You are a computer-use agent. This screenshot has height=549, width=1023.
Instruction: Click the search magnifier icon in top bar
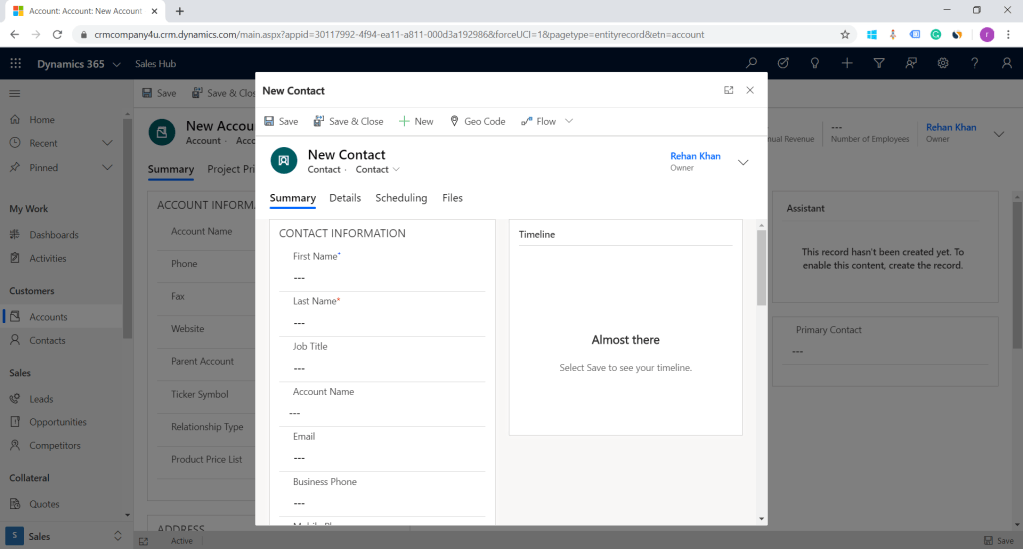click(x=750, y=63)
